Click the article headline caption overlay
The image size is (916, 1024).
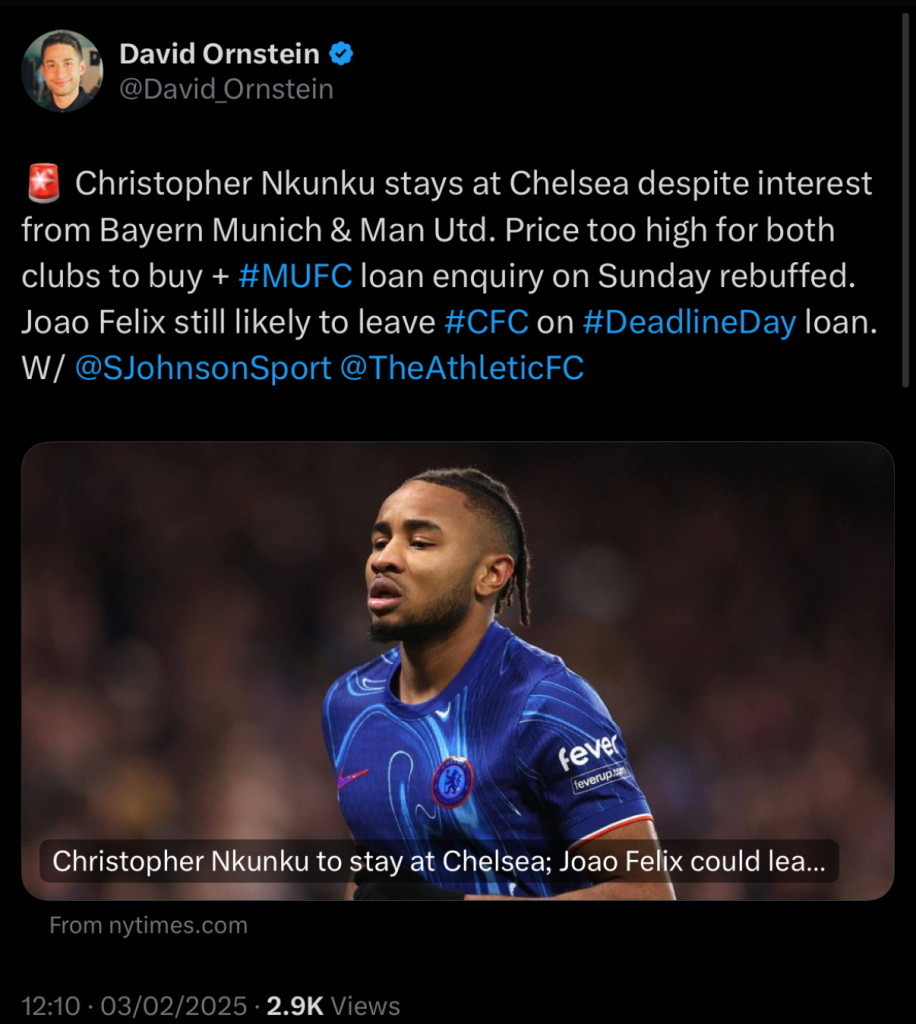[x=439, y=861]
